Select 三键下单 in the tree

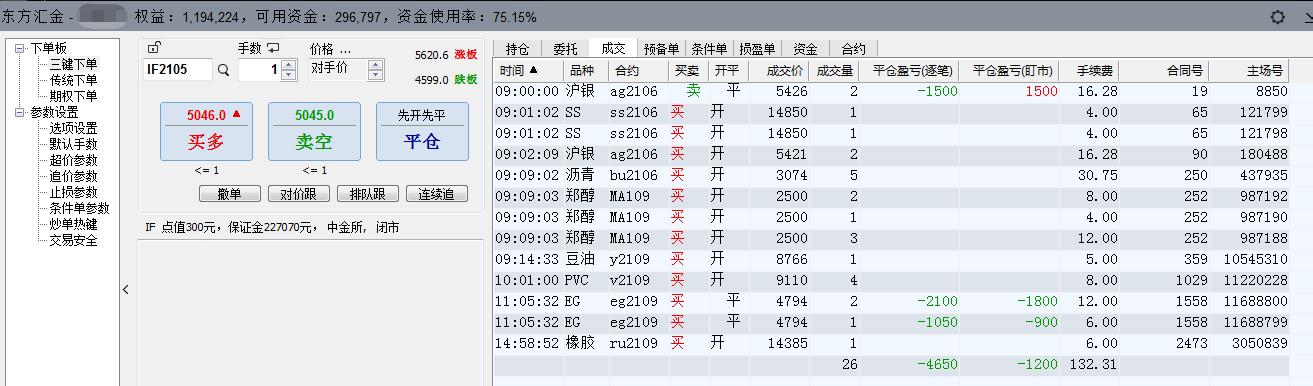pos(73,64)
